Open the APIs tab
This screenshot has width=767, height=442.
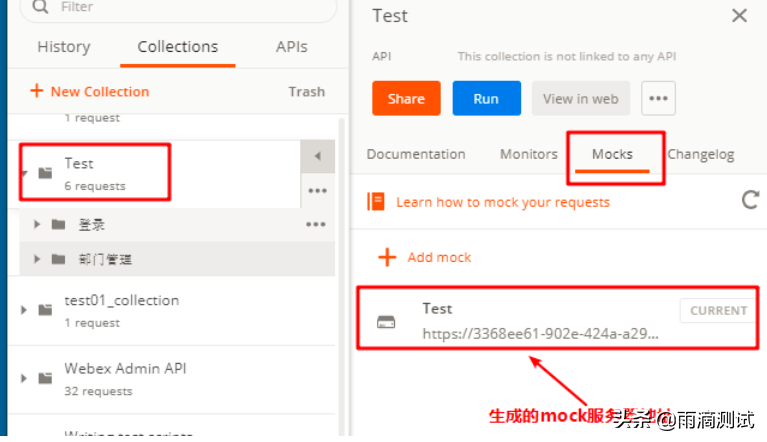(x=291, y=47)
